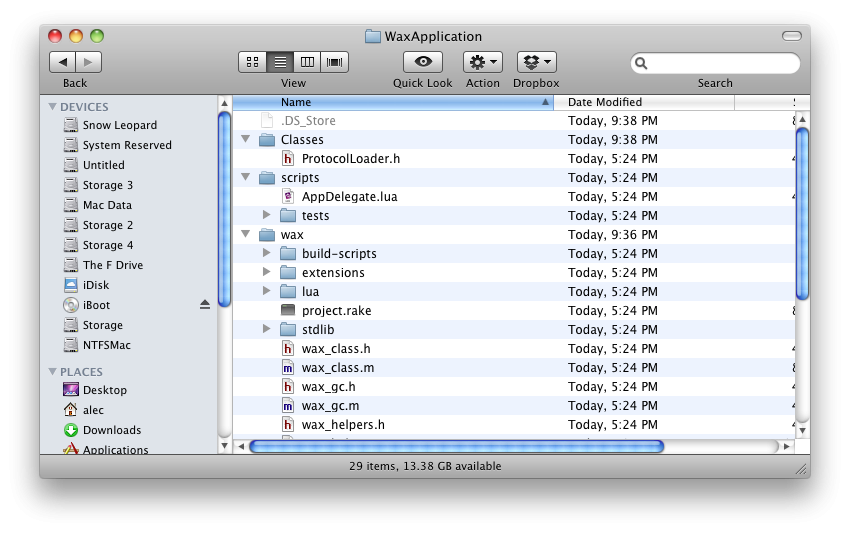Collapse the scripts folder

point(246,177)
